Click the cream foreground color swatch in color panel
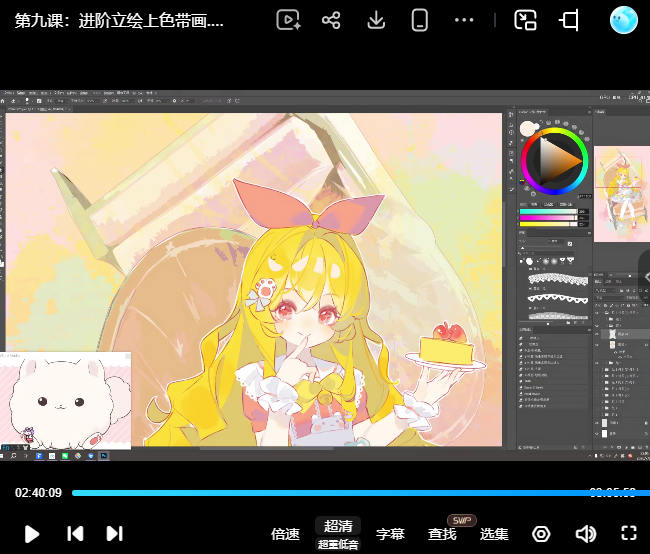This screenshot has height=554, width=650. [x=528, y=129]
